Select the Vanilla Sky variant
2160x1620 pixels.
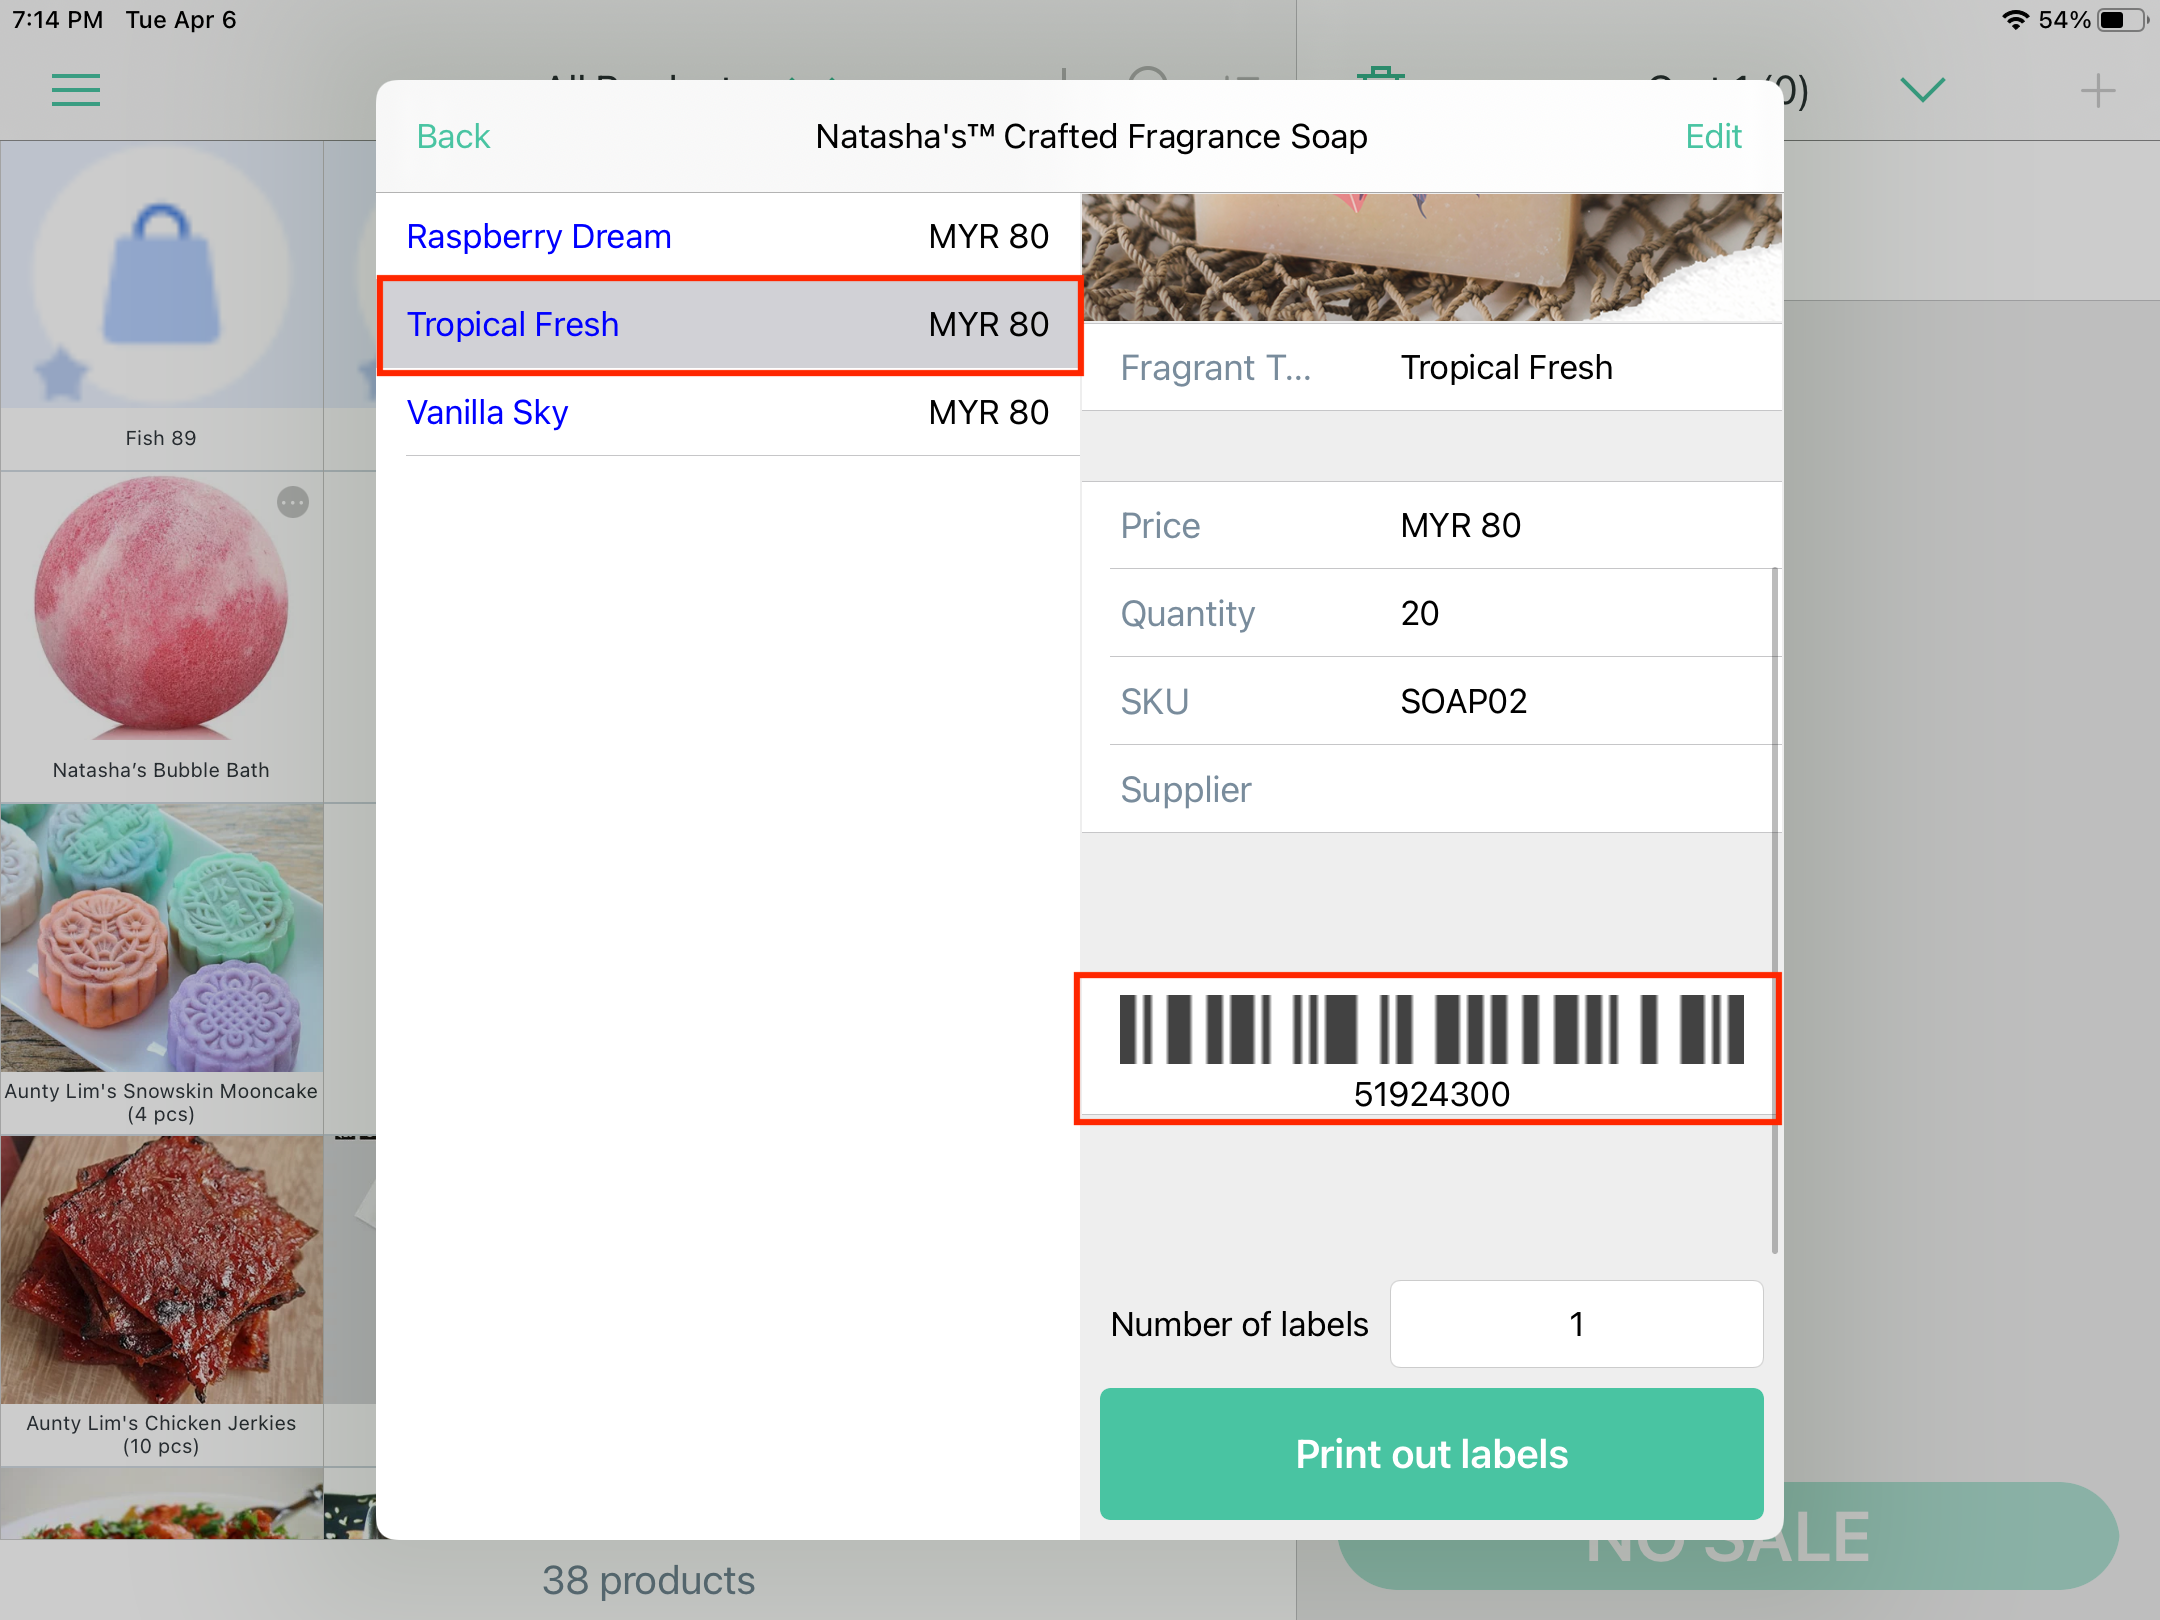pos(729,412)
